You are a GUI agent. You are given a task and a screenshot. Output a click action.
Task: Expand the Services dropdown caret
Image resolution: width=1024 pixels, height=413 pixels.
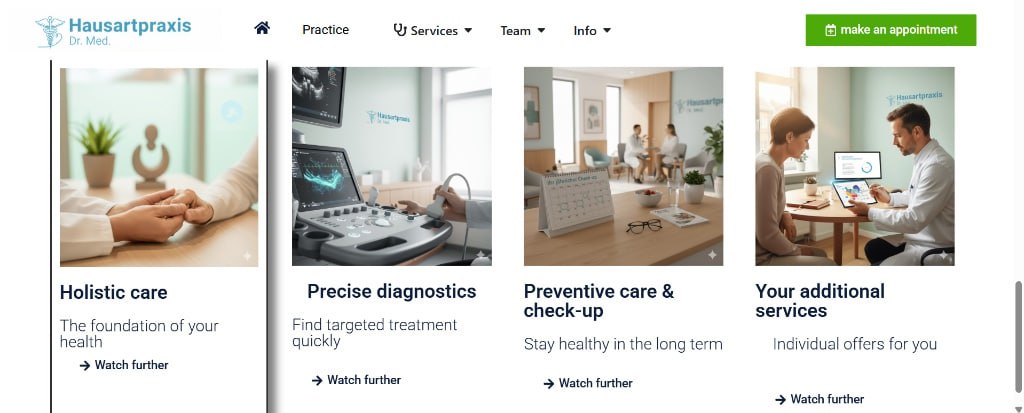(x=468, y=30)
